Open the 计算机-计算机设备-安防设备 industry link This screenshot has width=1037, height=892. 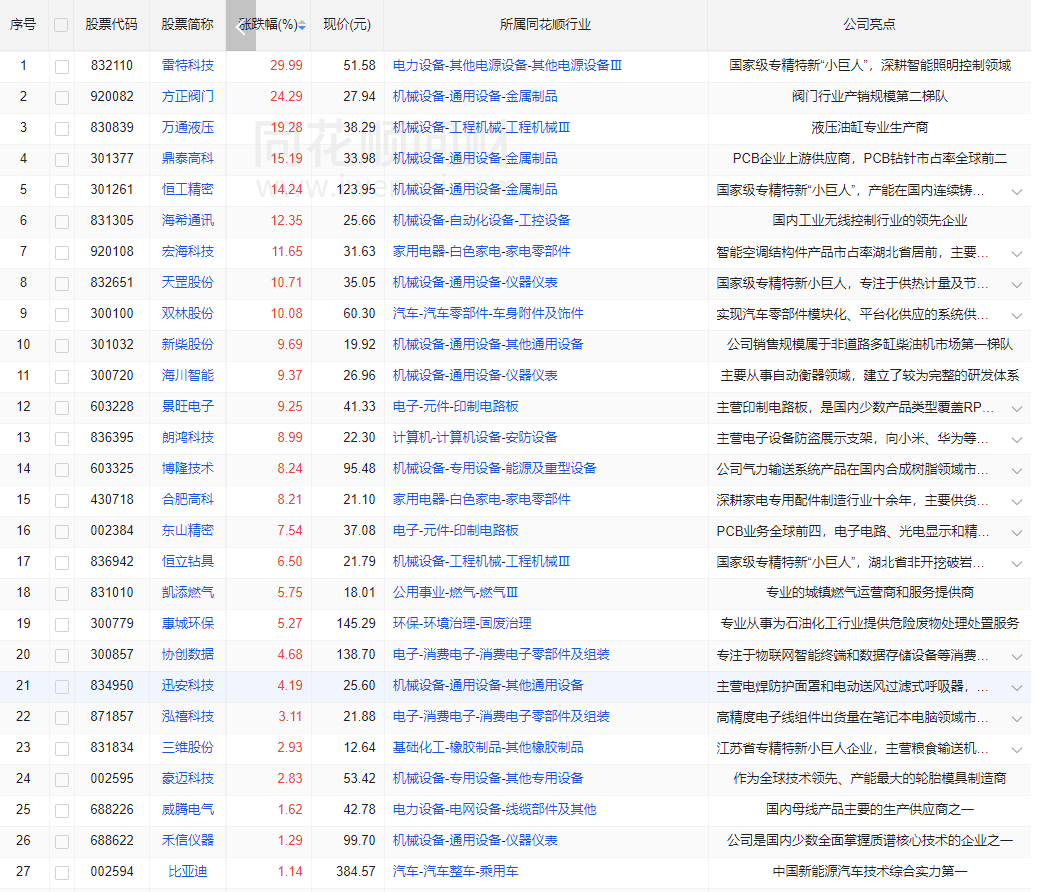[x=475, y=438]
